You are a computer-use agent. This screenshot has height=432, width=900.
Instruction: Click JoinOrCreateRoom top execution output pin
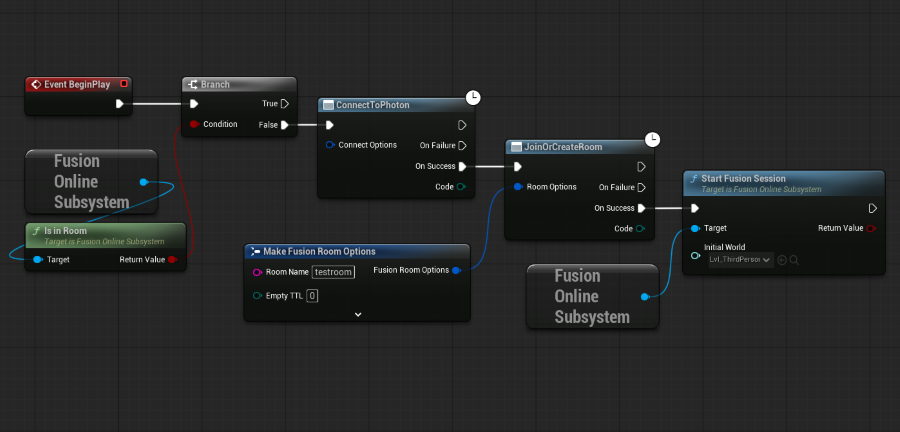click(x=642, y=166)
